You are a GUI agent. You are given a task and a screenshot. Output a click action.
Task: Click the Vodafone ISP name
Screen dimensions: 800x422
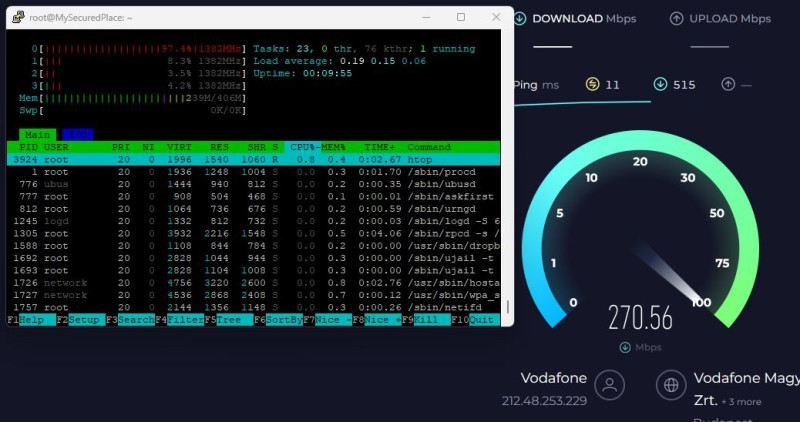click(x=554, y=378)
